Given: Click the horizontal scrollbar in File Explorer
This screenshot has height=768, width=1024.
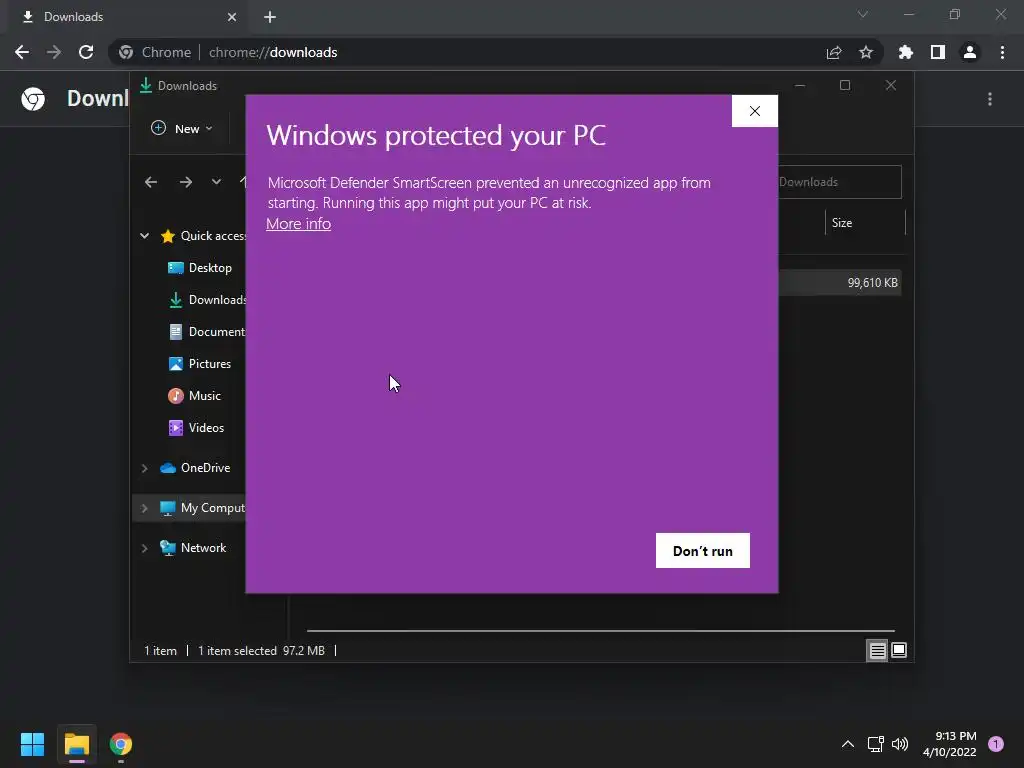Looking at the screenshot, I should point(601,631).
